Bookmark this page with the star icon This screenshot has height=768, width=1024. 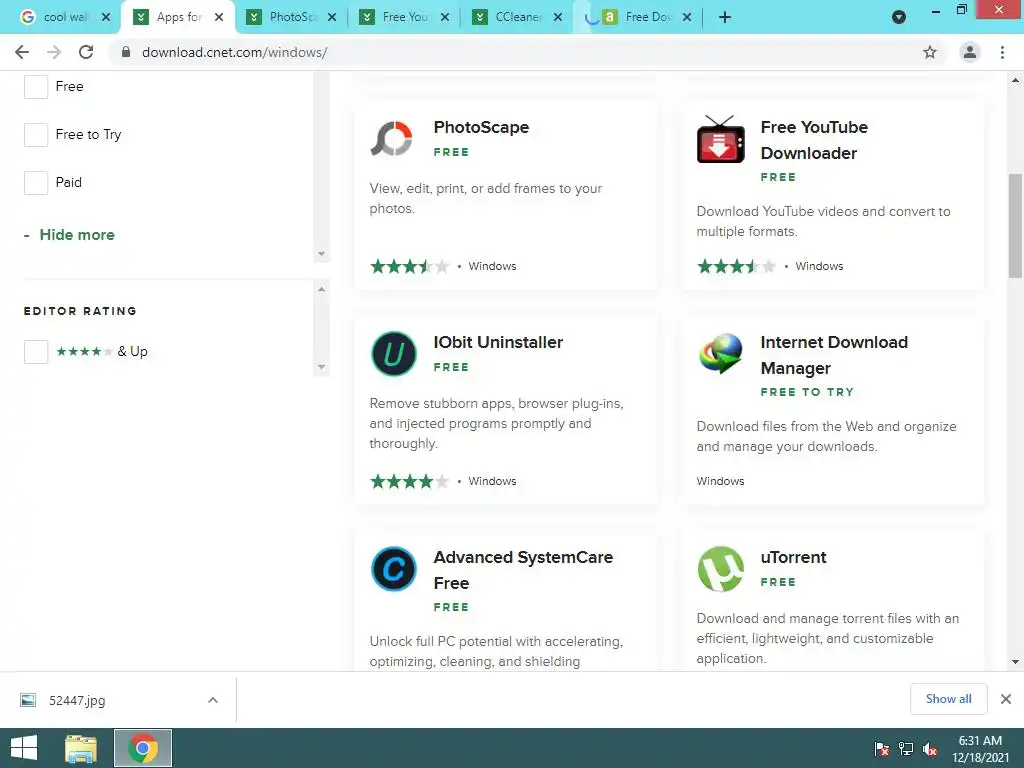click(x=929, y=52)
